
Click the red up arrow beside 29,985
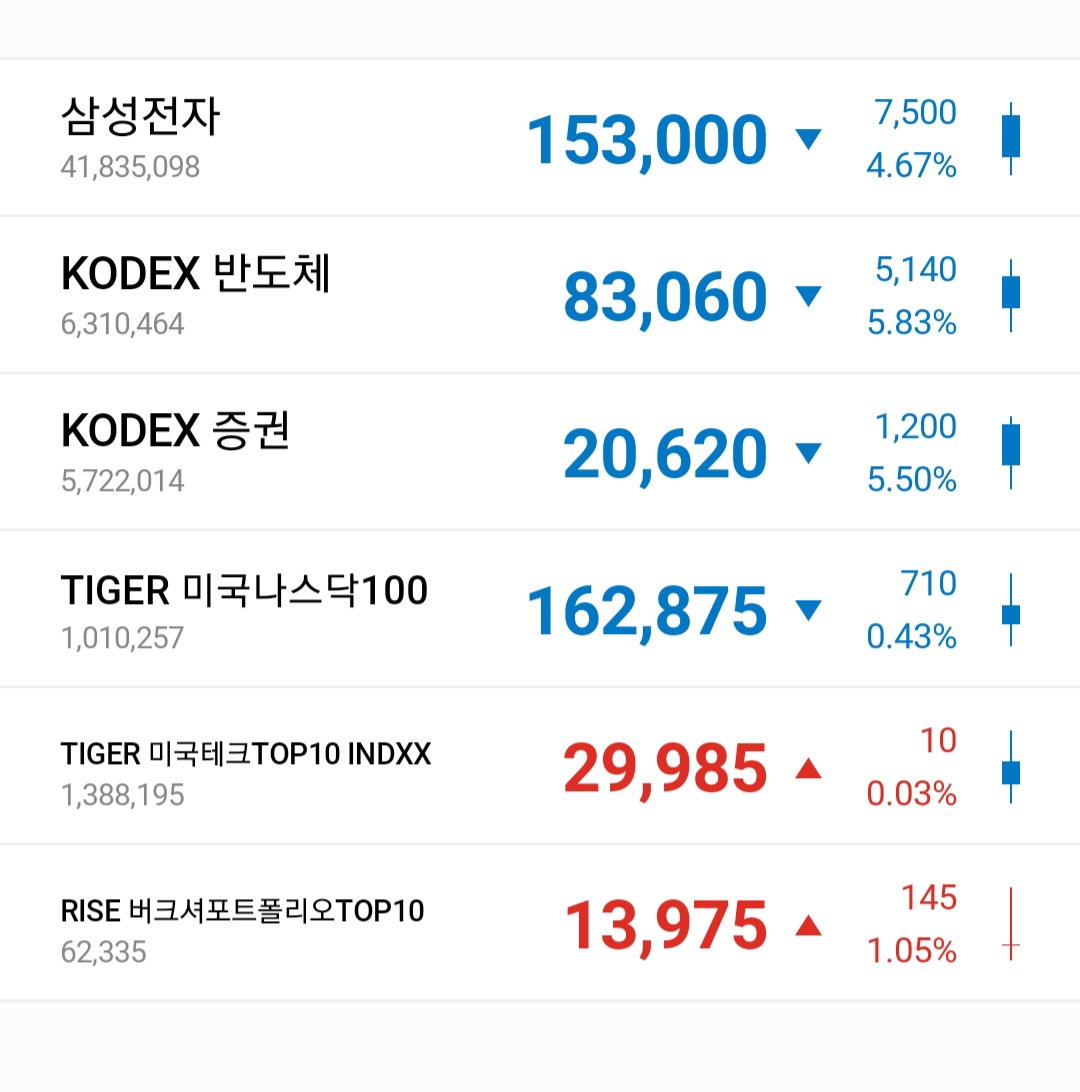(x=808, y=768)
